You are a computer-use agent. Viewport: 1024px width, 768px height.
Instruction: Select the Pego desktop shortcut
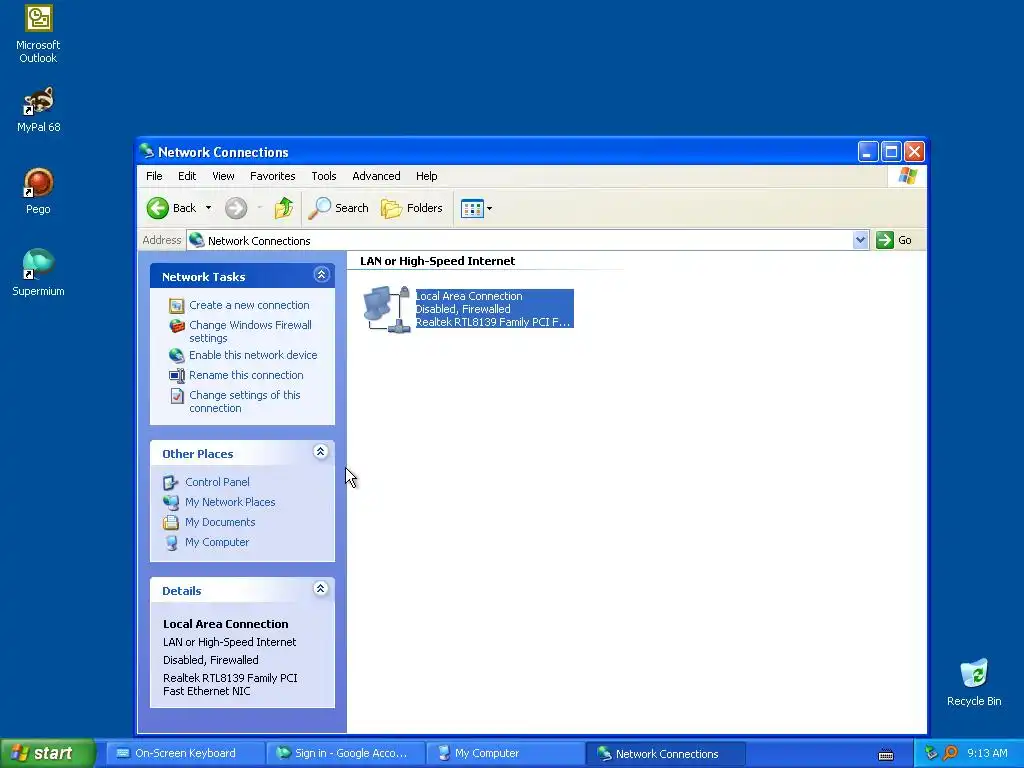pos(38,191)
